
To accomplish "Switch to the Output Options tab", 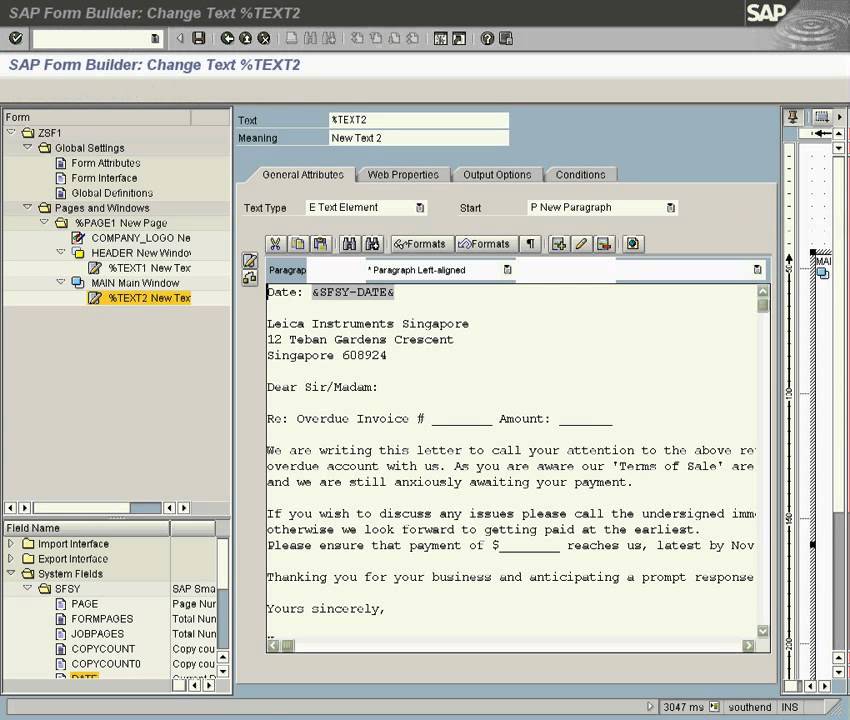I will tap(497, 175).
